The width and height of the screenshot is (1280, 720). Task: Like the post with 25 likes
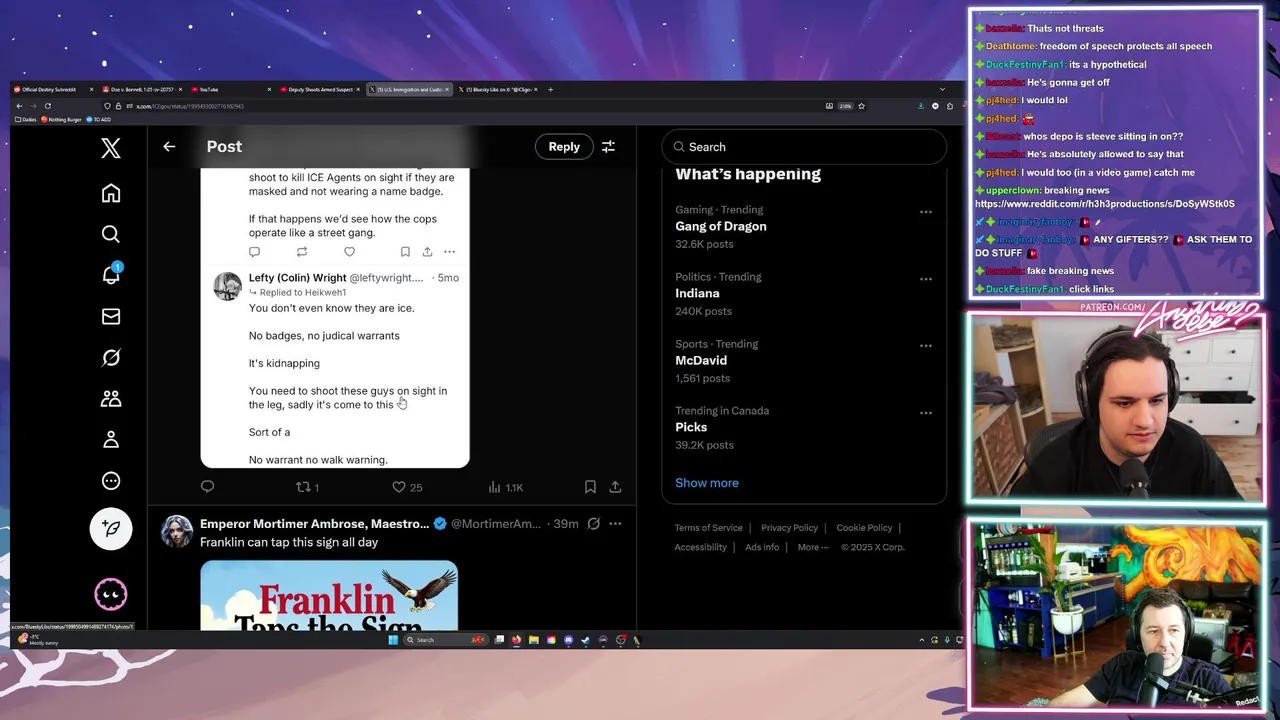(x=407, y=487)
